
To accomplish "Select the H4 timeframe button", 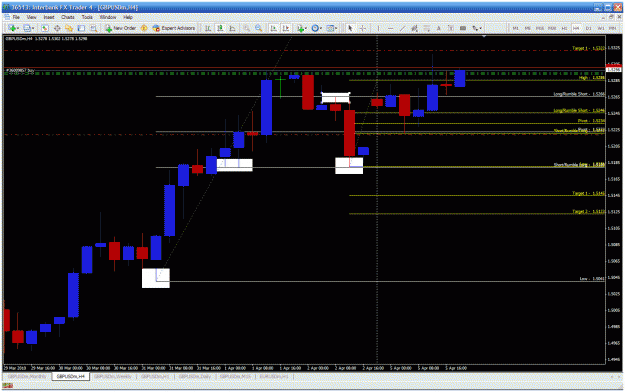I will pyautogui.click(x=576, y=28).
